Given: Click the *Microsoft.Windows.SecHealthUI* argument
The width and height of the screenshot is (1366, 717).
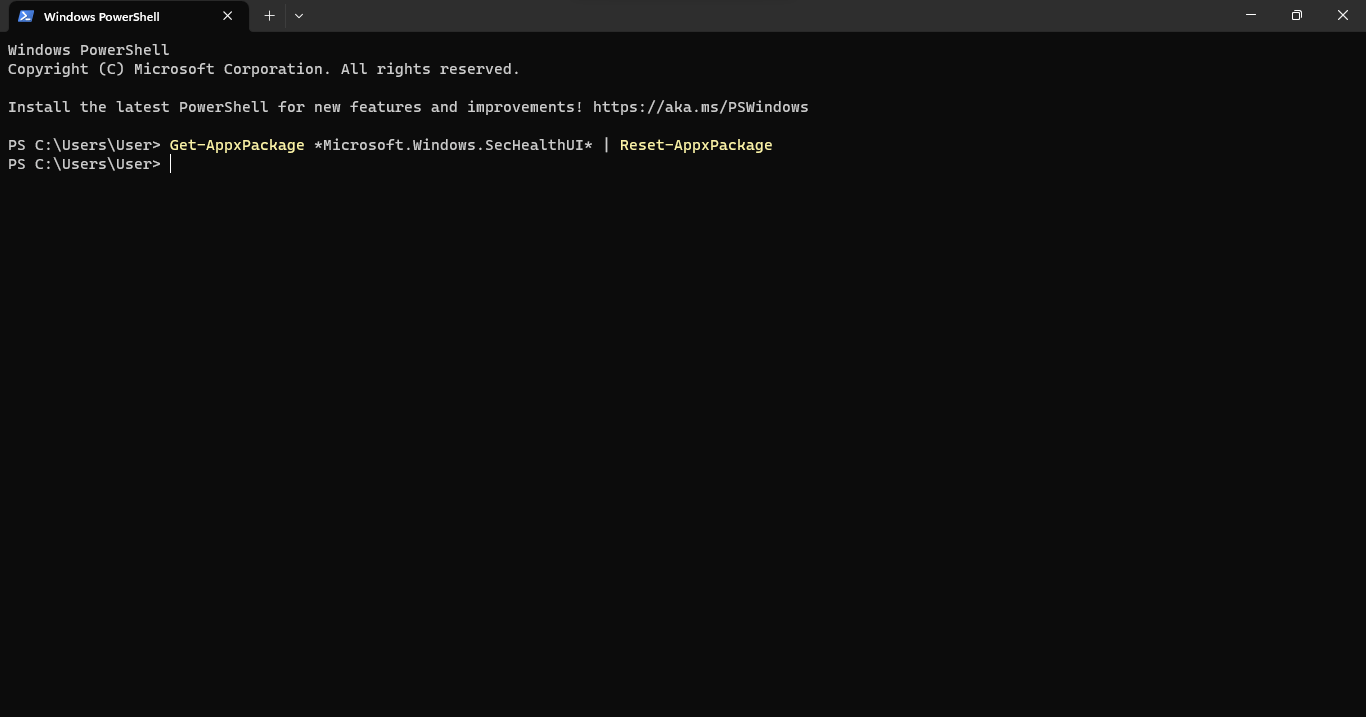Looking at the screenshot, I should pyautogui.click(x=453, y=145).
